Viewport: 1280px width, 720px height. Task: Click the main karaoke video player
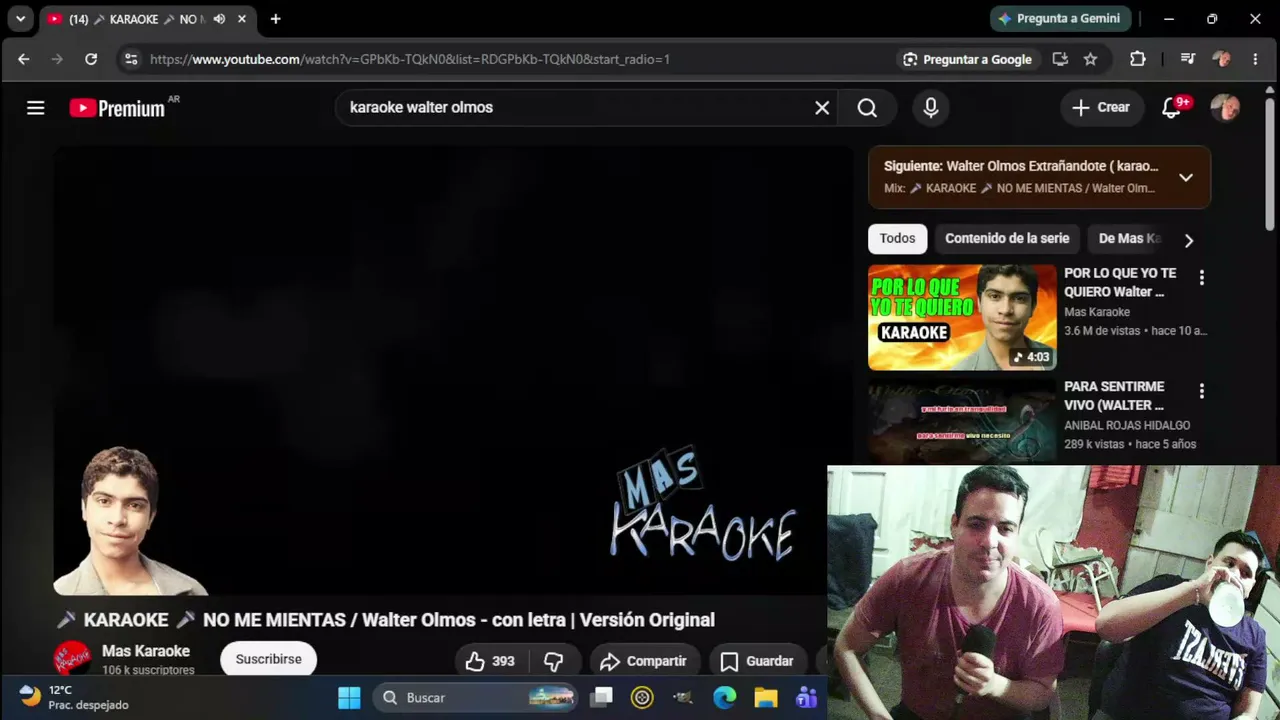click(x=454, y=371)
